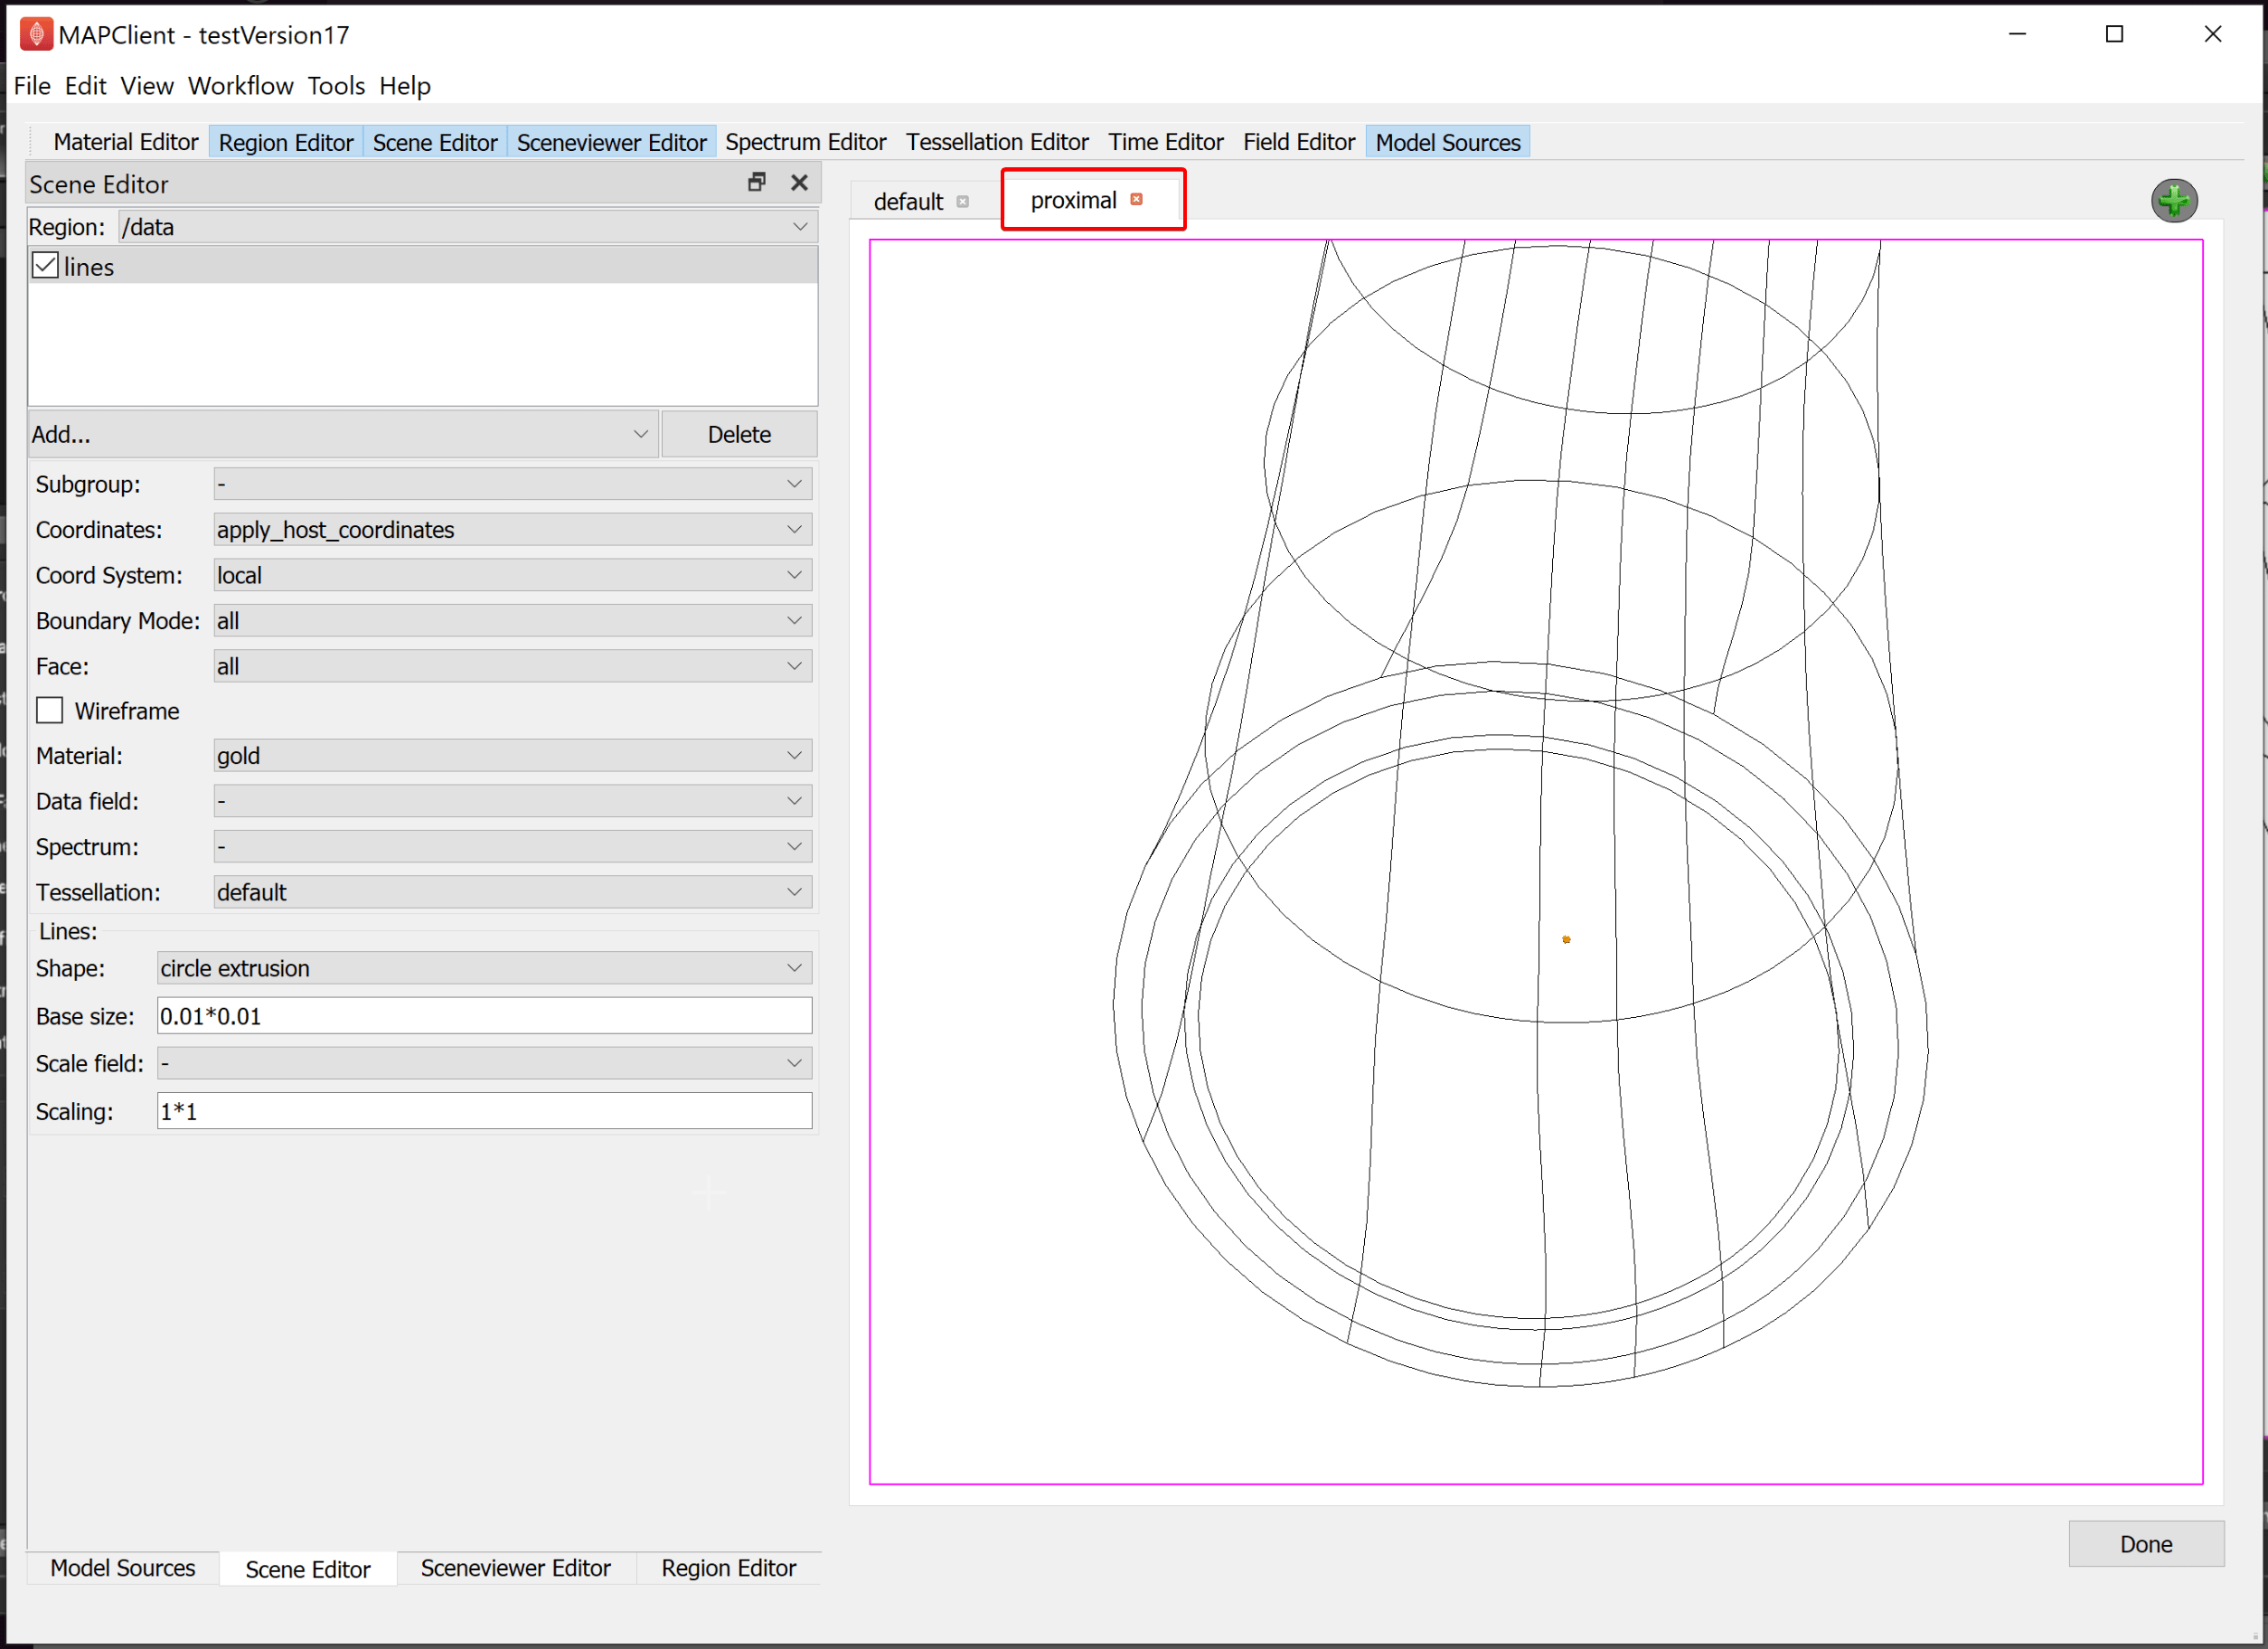Image resolution: width=2268 pixels, height=1649 pixels.
Task: Toggle the lines checkbox visibility
Action: pos(42,266)
